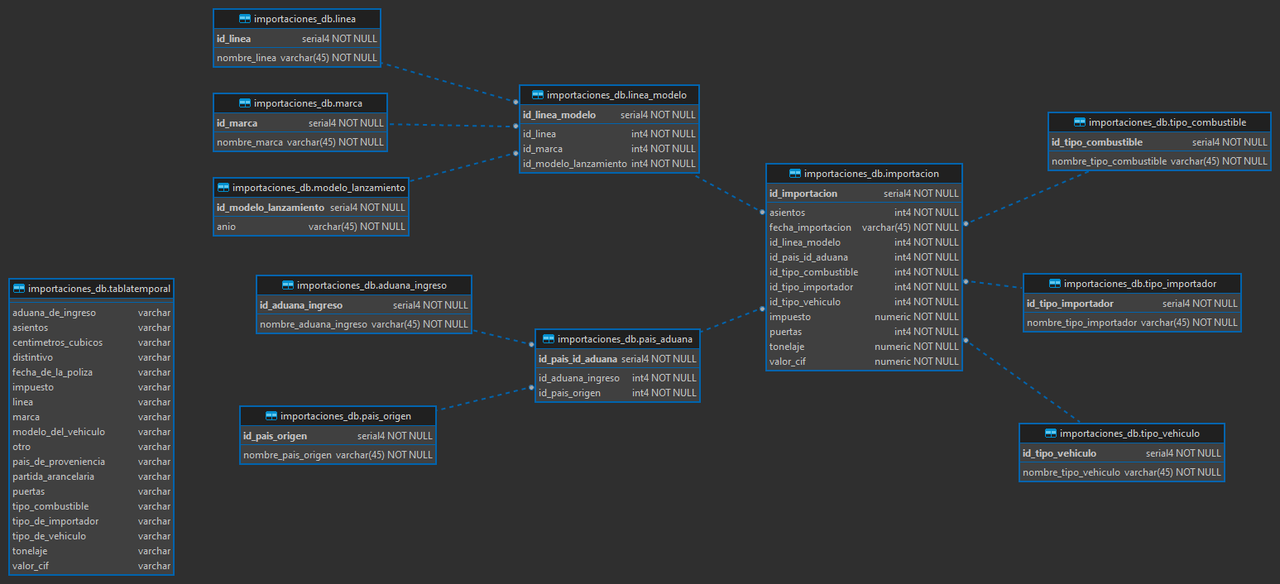Select the importaciones_db.pais_origen table header
Viewport: 1280px width, 584px height.
tap(337, 415)
